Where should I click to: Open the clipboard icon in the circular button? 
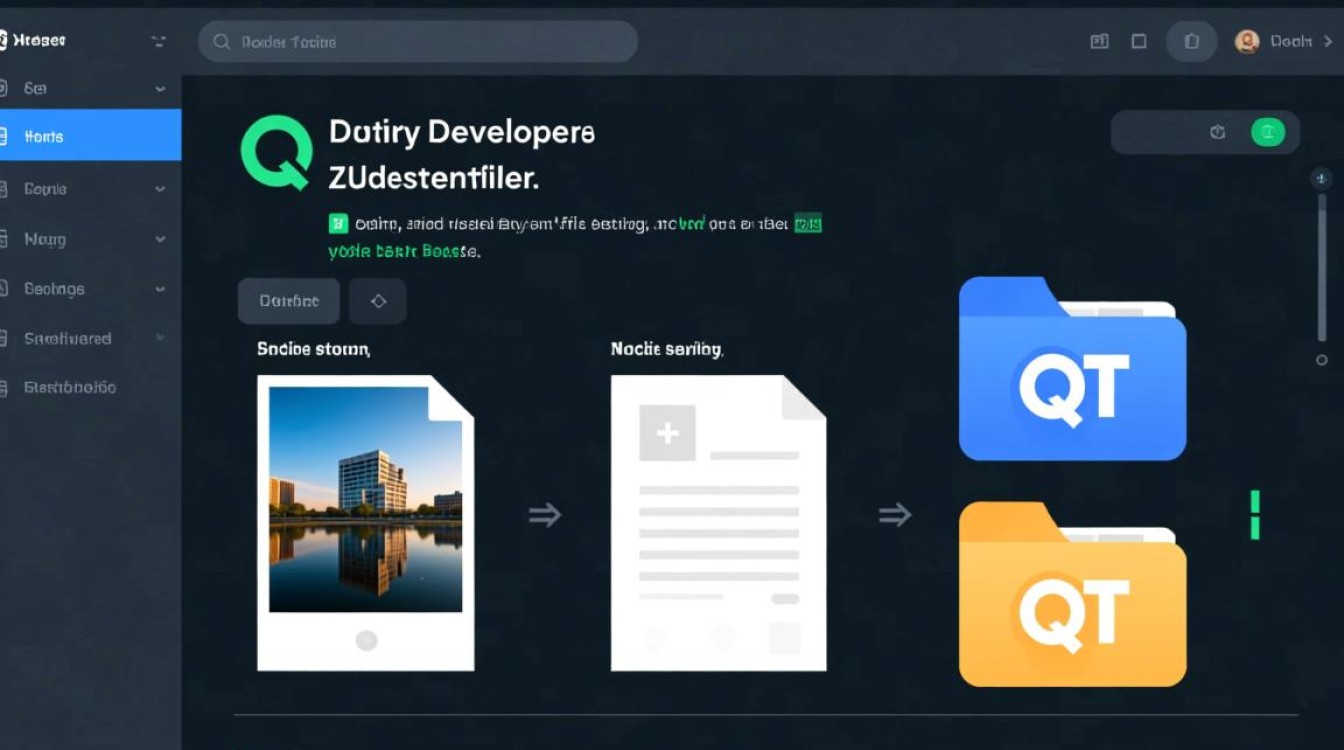tap(1191, 42)
